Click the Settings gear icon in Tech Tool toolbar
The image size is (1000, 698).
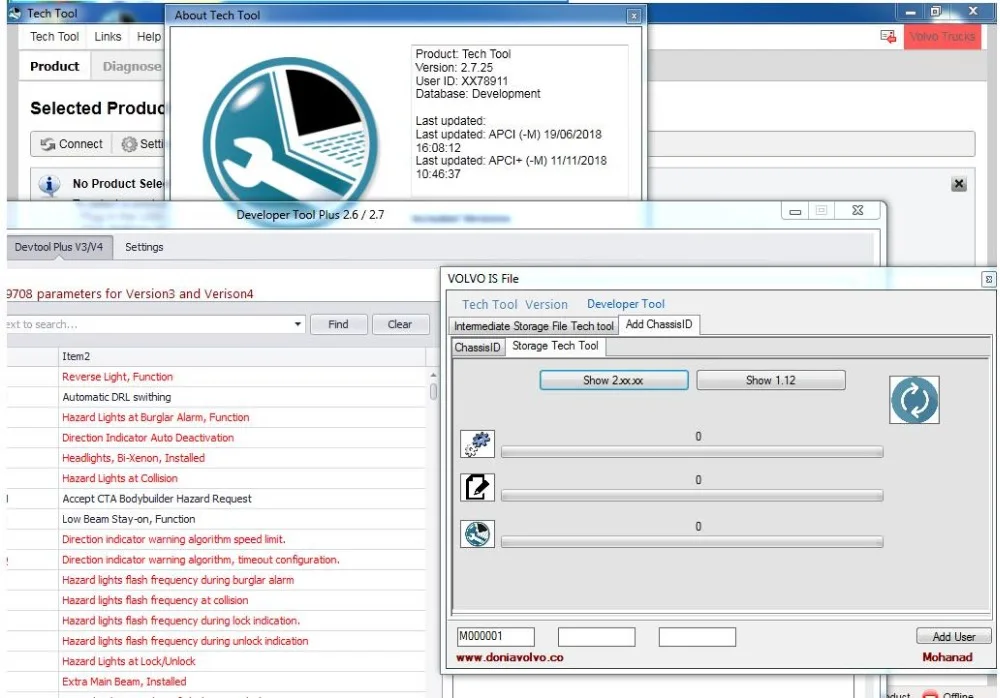click(x=129, y=144)
